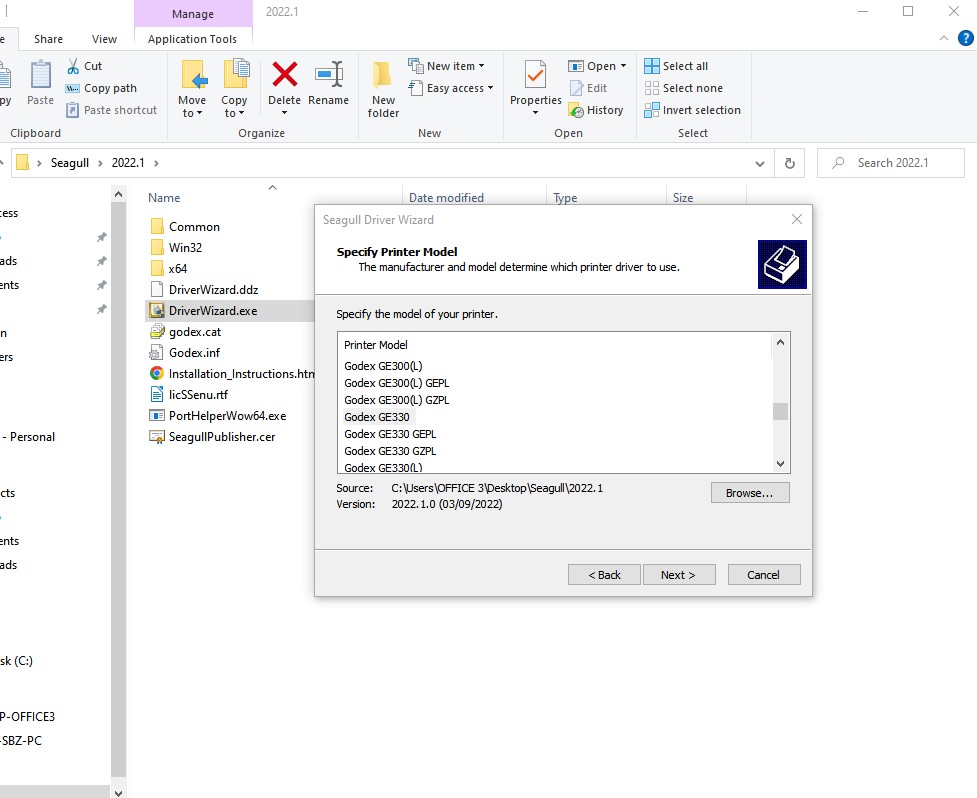The height and width of the screenshot is (798, 977).
Task: Click the red Delete X icon
Action: click(x=285, y=75)
